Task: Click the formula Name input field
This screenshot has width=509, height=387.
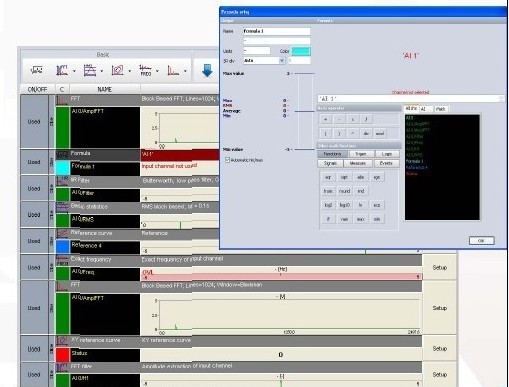Action: [x=277, y=31]
